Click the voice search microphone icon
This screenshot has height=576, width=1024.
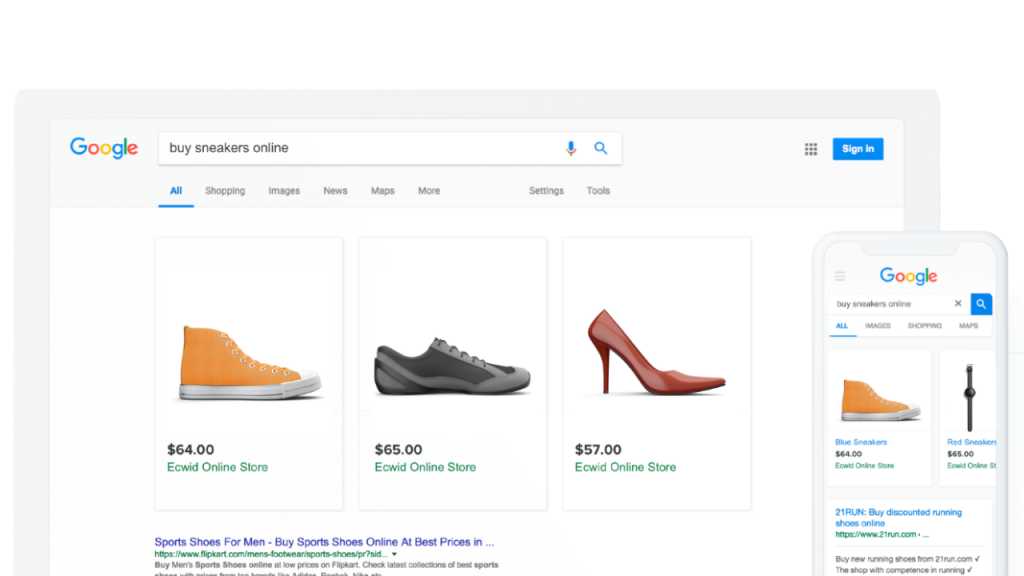point(571,148)
